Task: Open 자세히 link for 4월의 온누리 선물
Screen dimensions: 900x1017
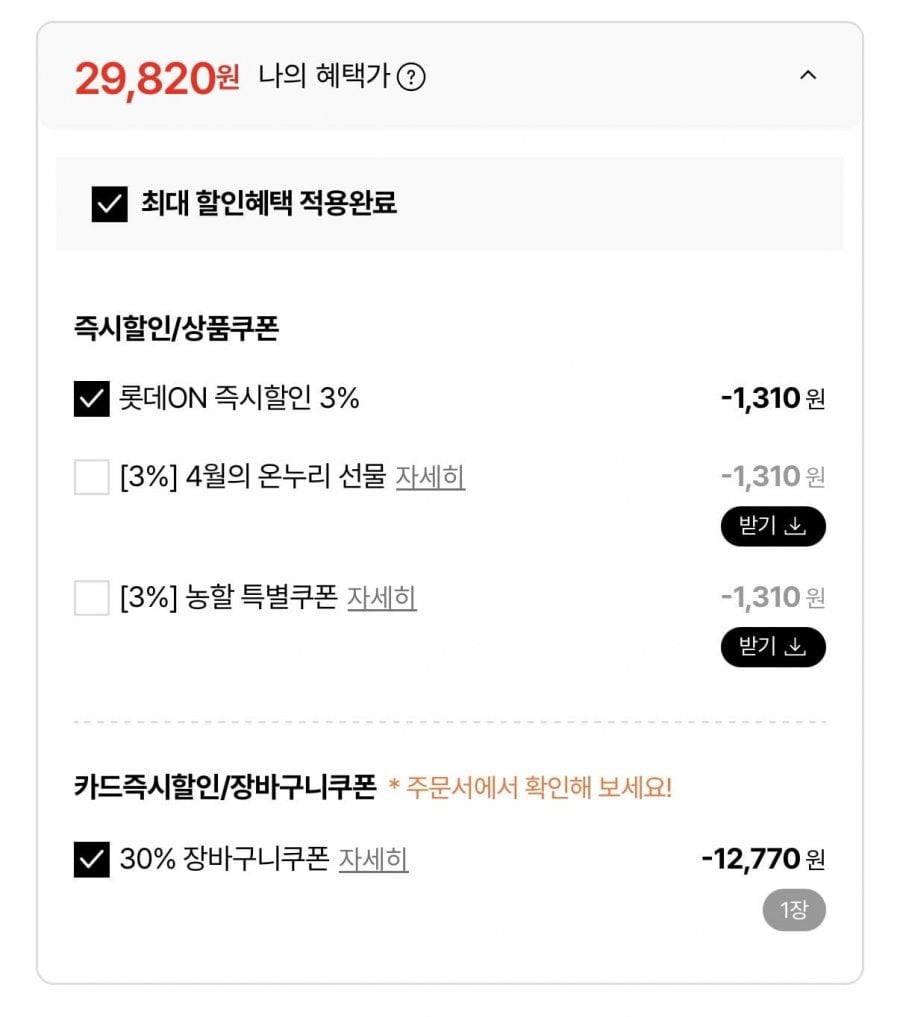Action: 430,477
